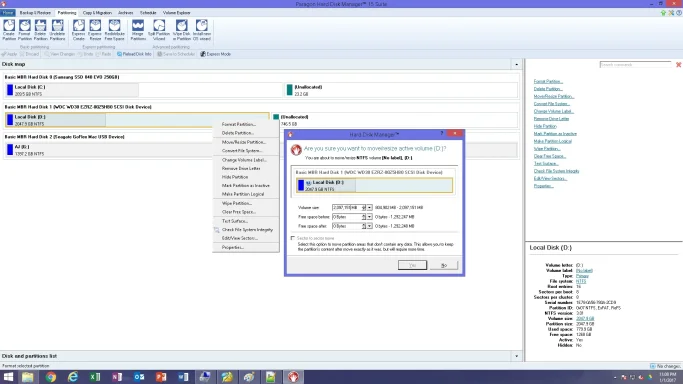Open the Free space before unit dropdown
This screenshot has width=683, height=384.
(x=369, y=217)
